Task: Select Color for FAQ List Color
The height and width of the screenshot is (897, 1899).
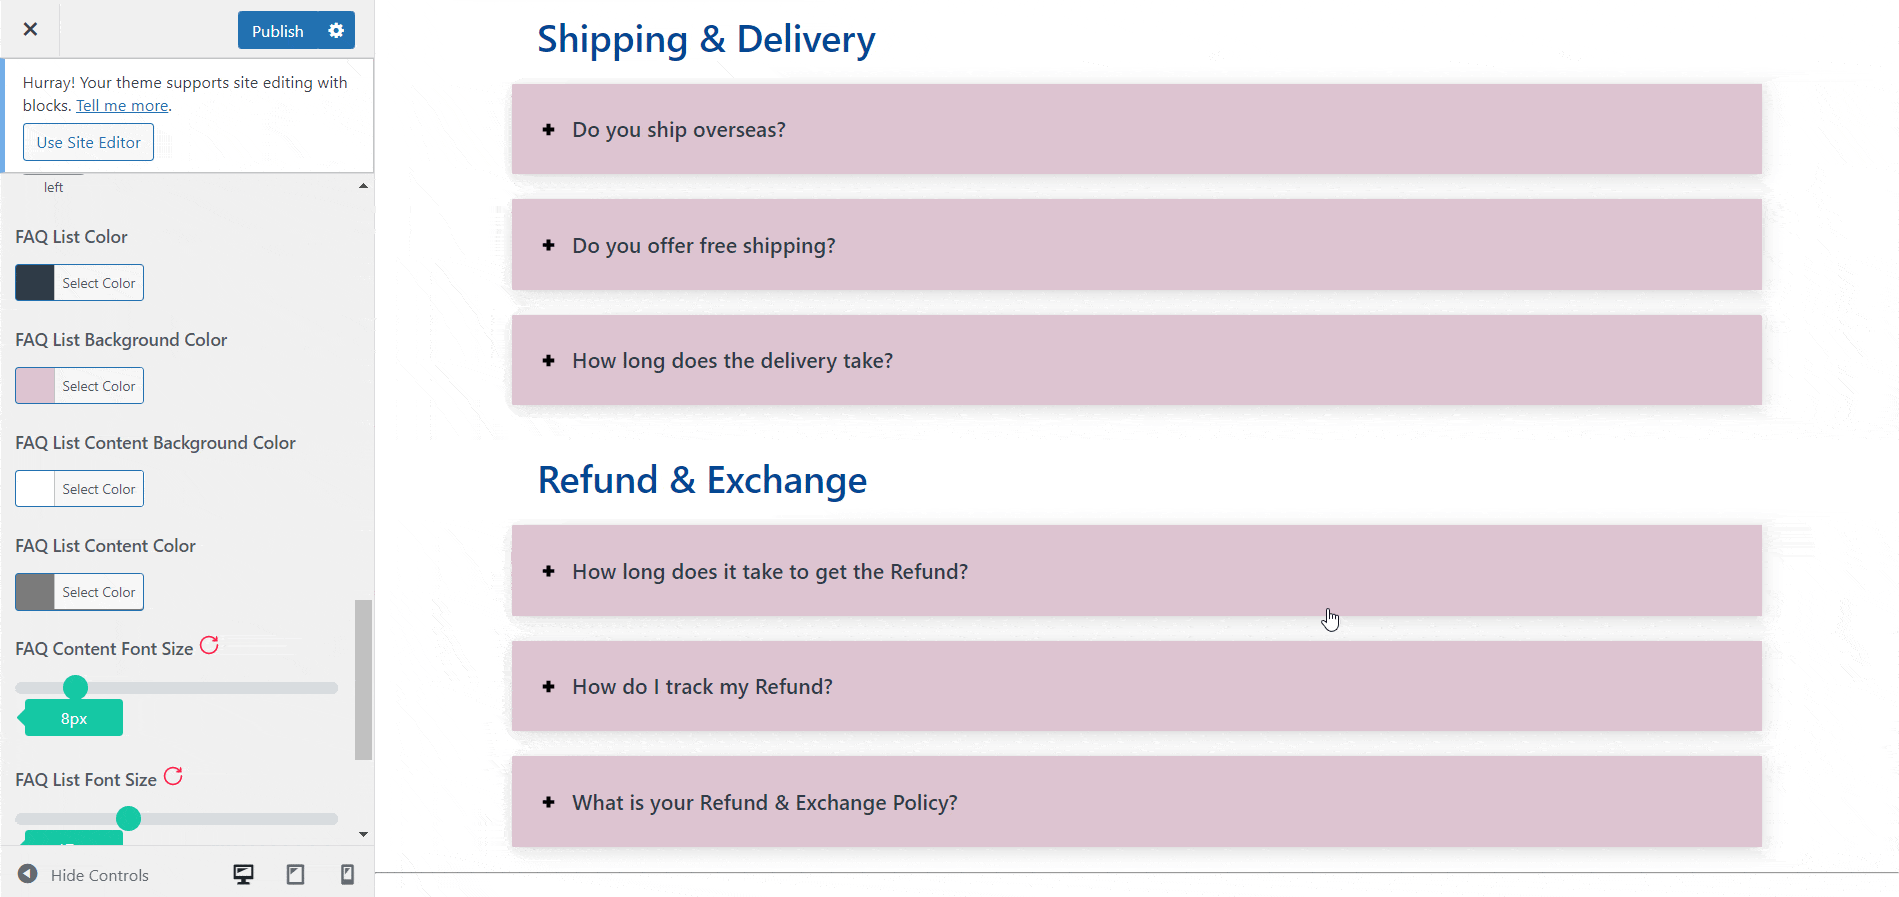Action: click(x=97, y=282)
